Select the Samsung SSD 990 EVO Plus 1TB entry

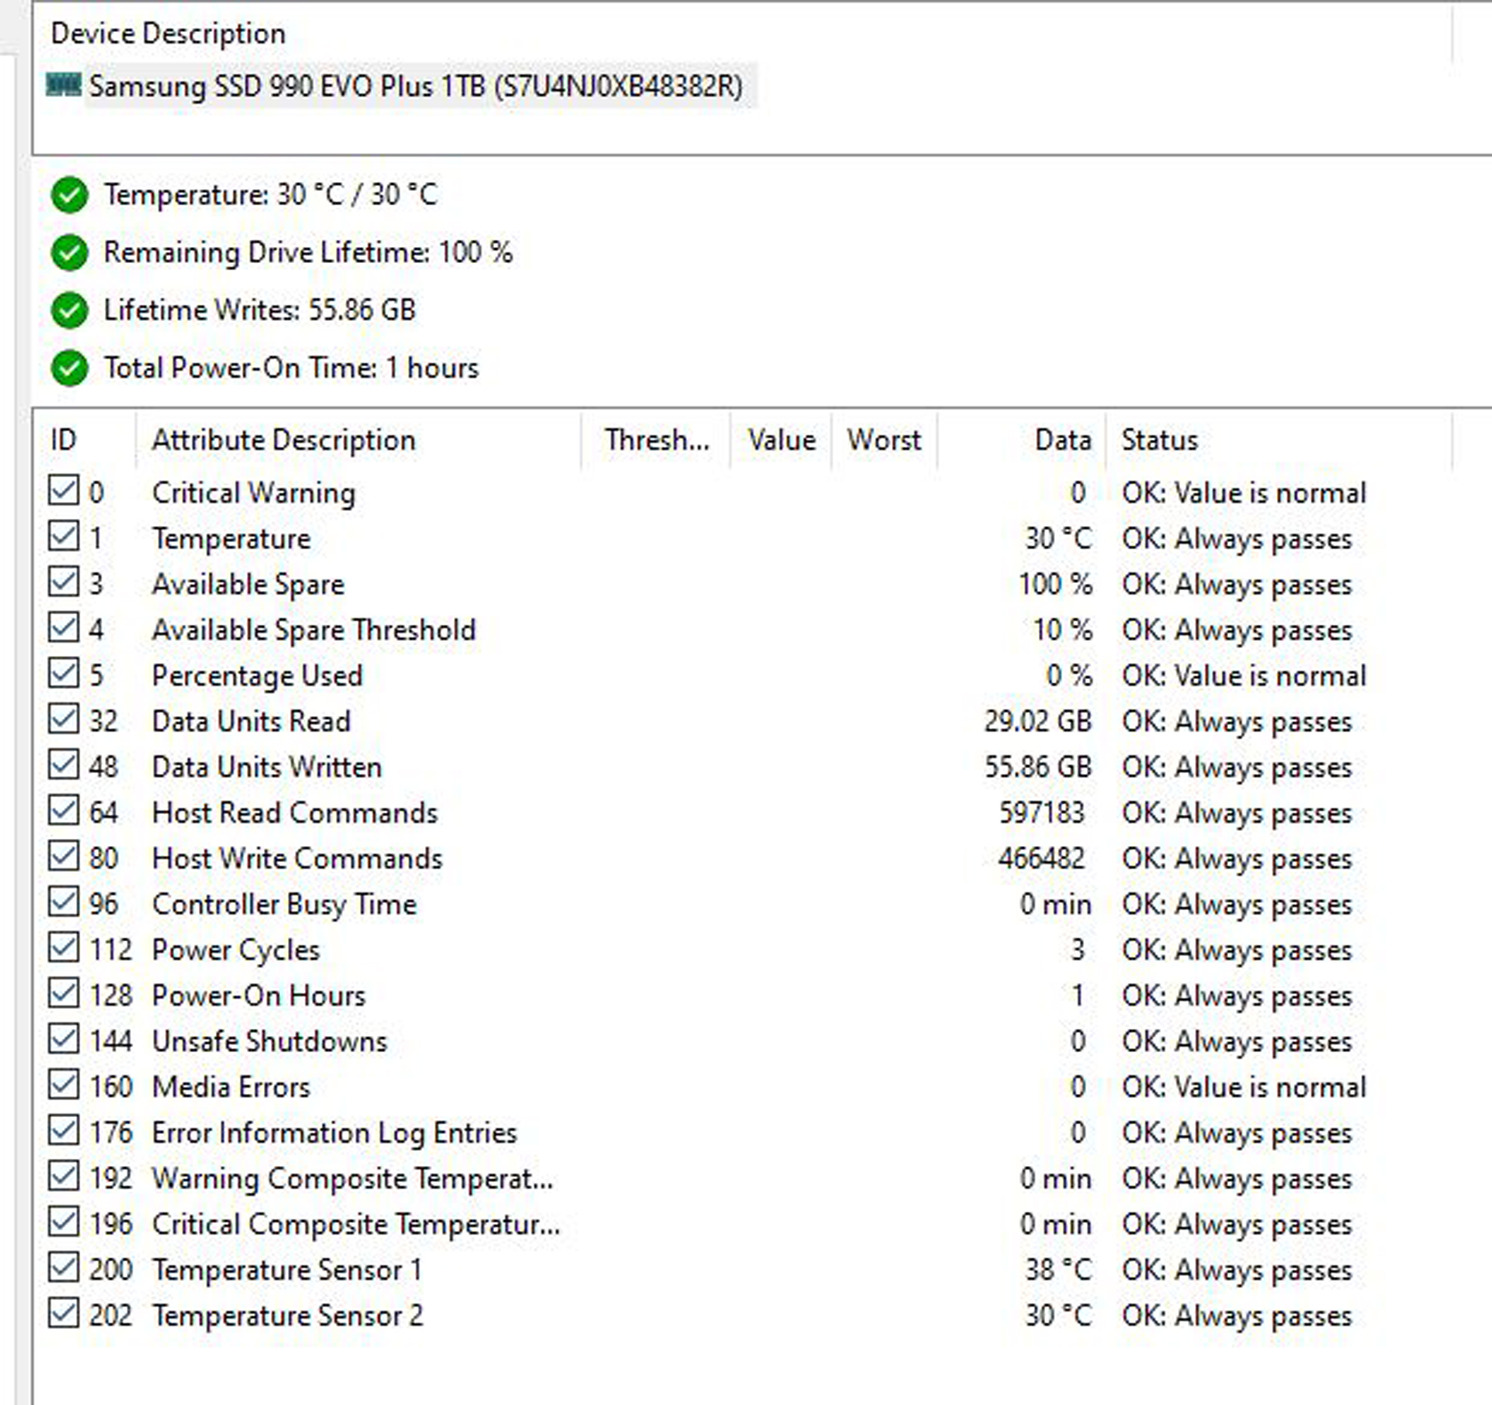click(416, 86)
